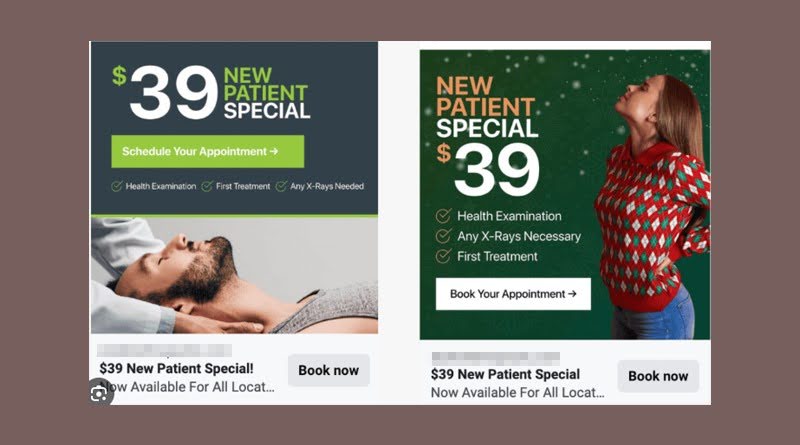Click the checkmark next to Health Examination in green ad
This screenshot has width=800, height=445.
(x=443, y=216)
